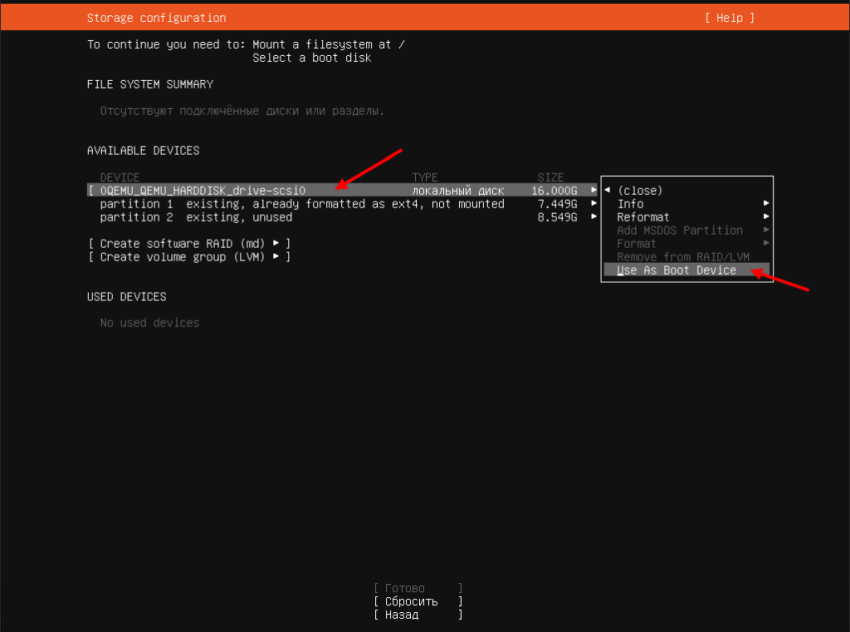Select partition 1 formatted as ext4
Image resolution: width=850 pixels, height=632 pixels.
[342, 204]
